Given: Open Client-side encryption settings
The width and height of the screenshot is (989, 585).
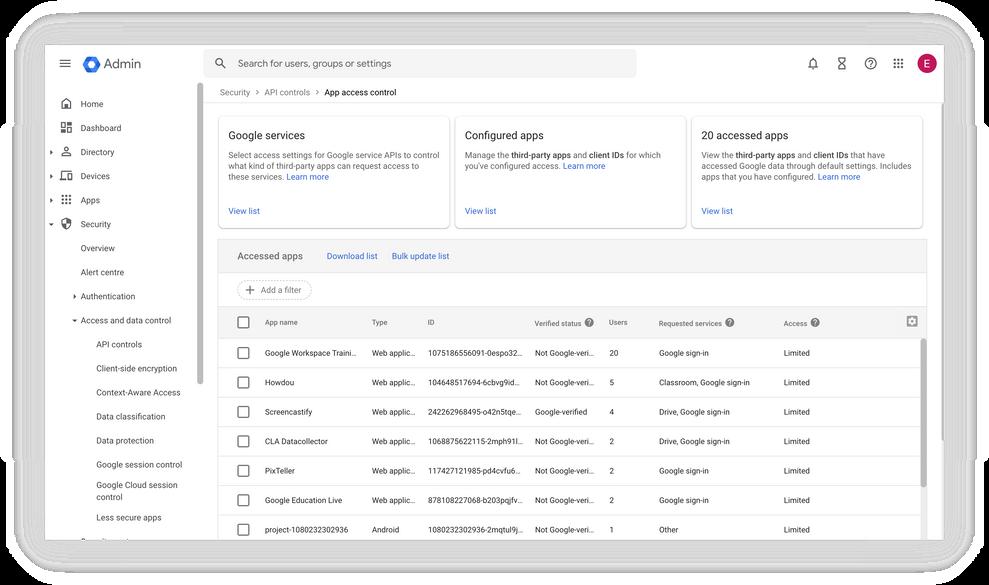Looking at the screenshot, I should click(137, 369).
